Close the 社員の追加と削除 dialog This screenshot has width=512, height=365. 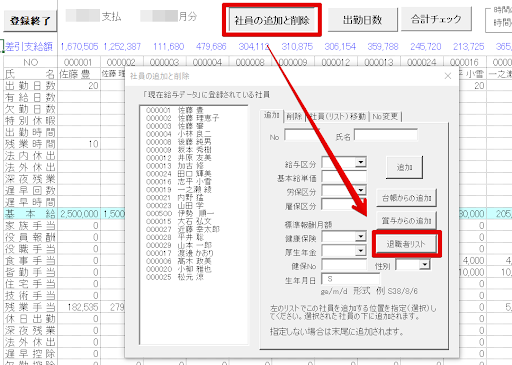pos(448,76)
